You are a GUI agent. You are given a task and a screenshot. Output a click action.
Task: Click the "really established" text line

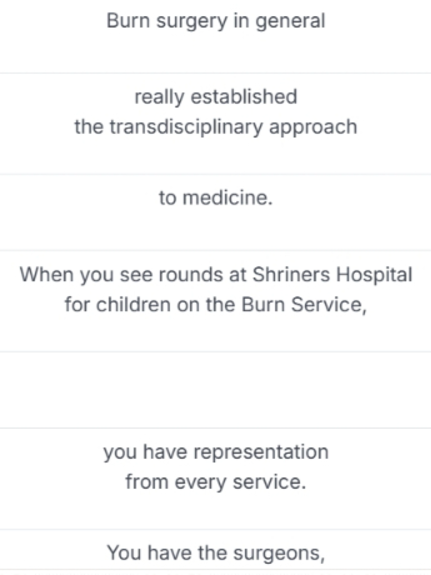pos(216,97)
